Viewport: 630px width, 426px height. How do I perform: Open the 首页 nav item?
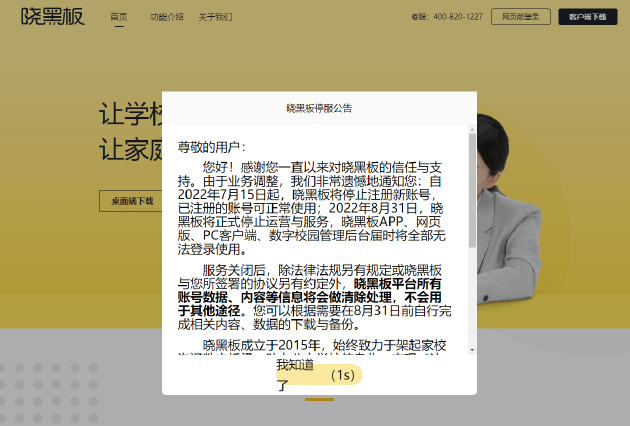pos(119,17)
